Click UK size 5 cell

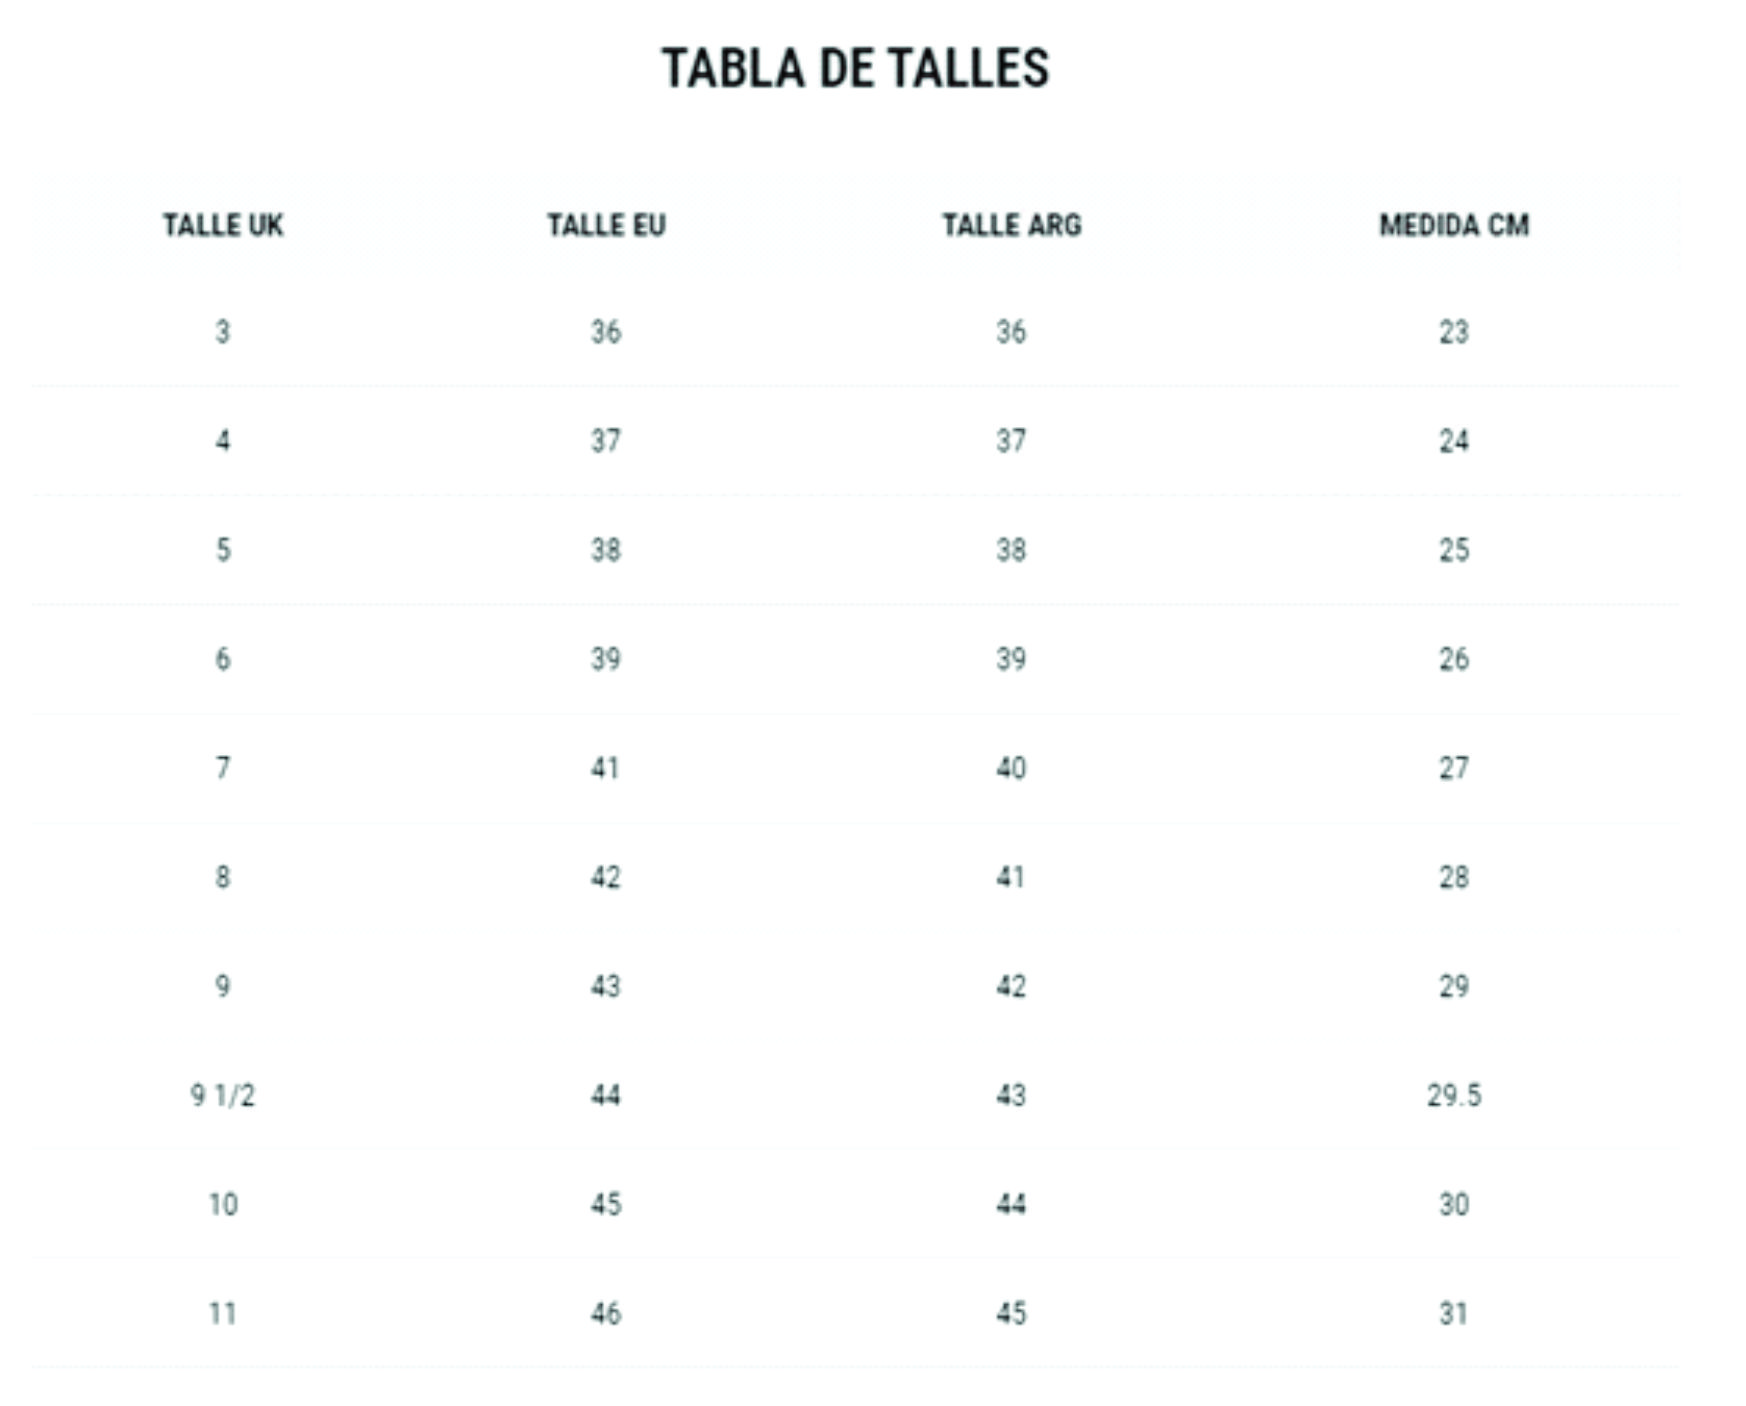tap(223, 551)
